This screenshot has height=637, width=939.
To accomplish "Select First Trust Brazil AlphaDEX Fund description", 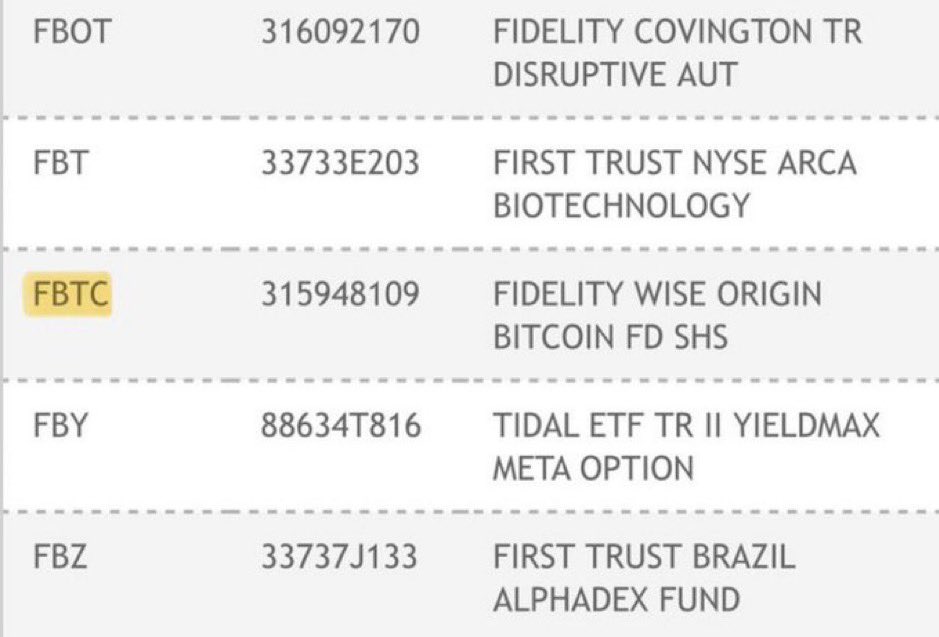I will tap(644, 578).
